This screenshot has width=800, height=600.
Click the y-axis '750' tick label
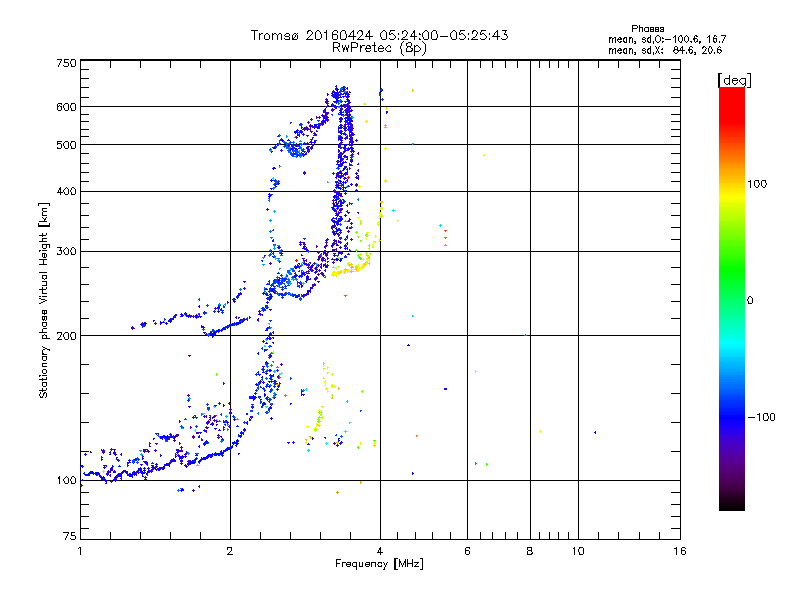[67, 63]
